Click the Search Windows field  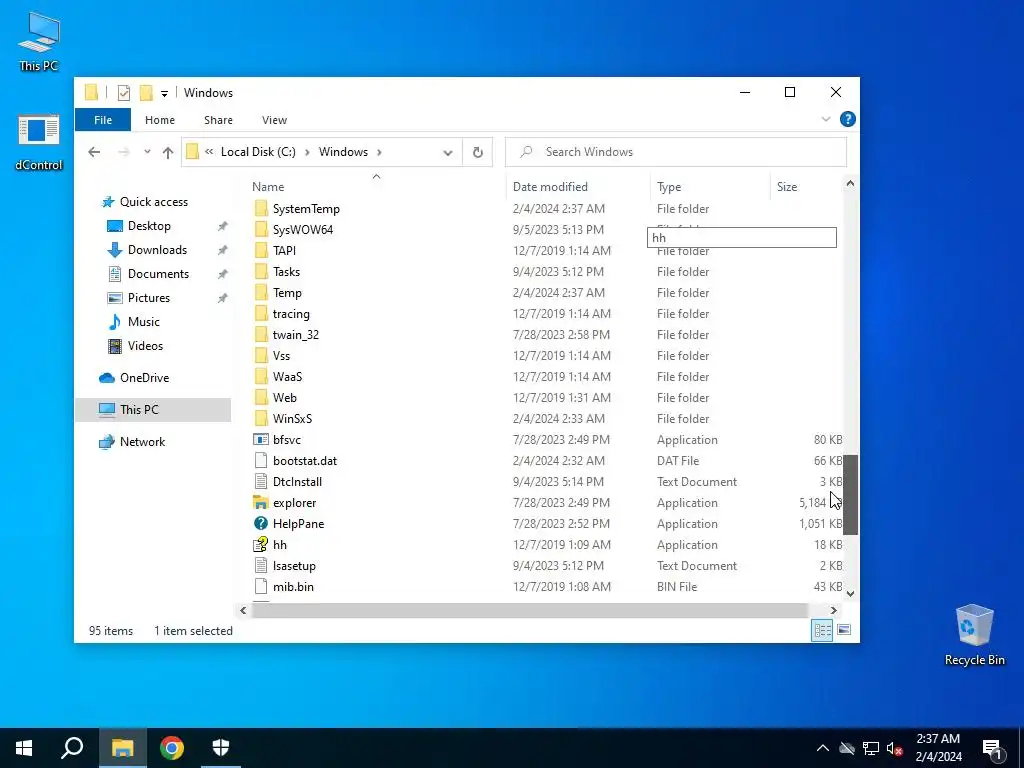click(x=676, y=152)
